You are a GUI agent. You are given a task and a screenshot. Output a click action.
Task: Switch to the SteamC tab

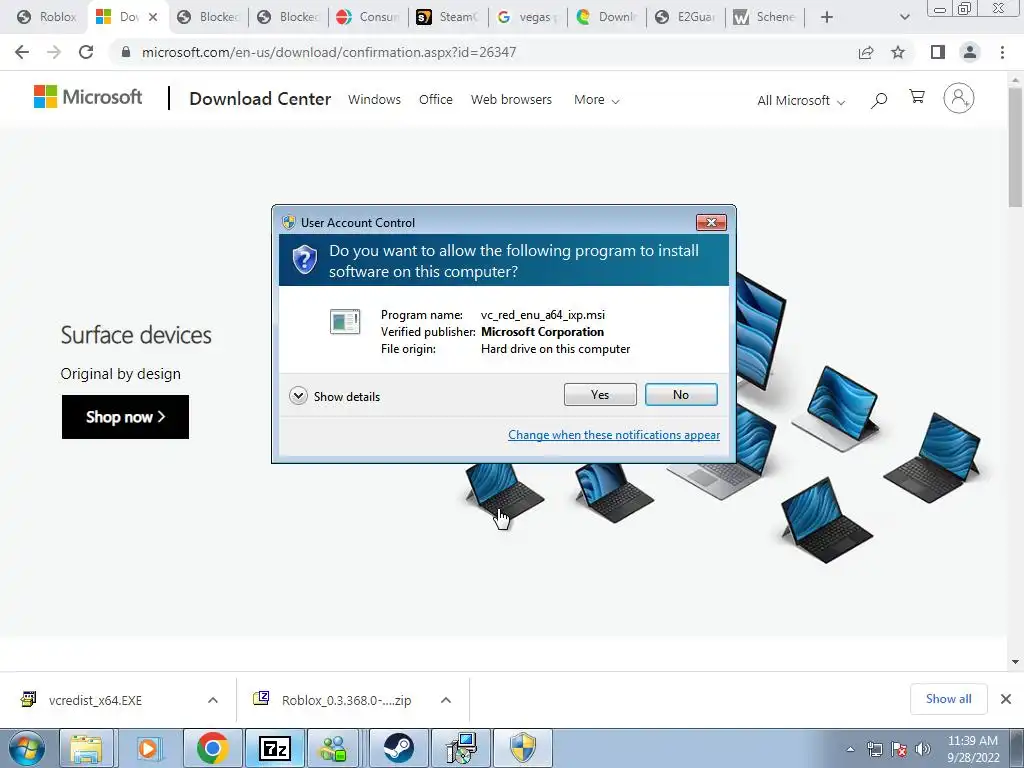[x=447, y=17]
